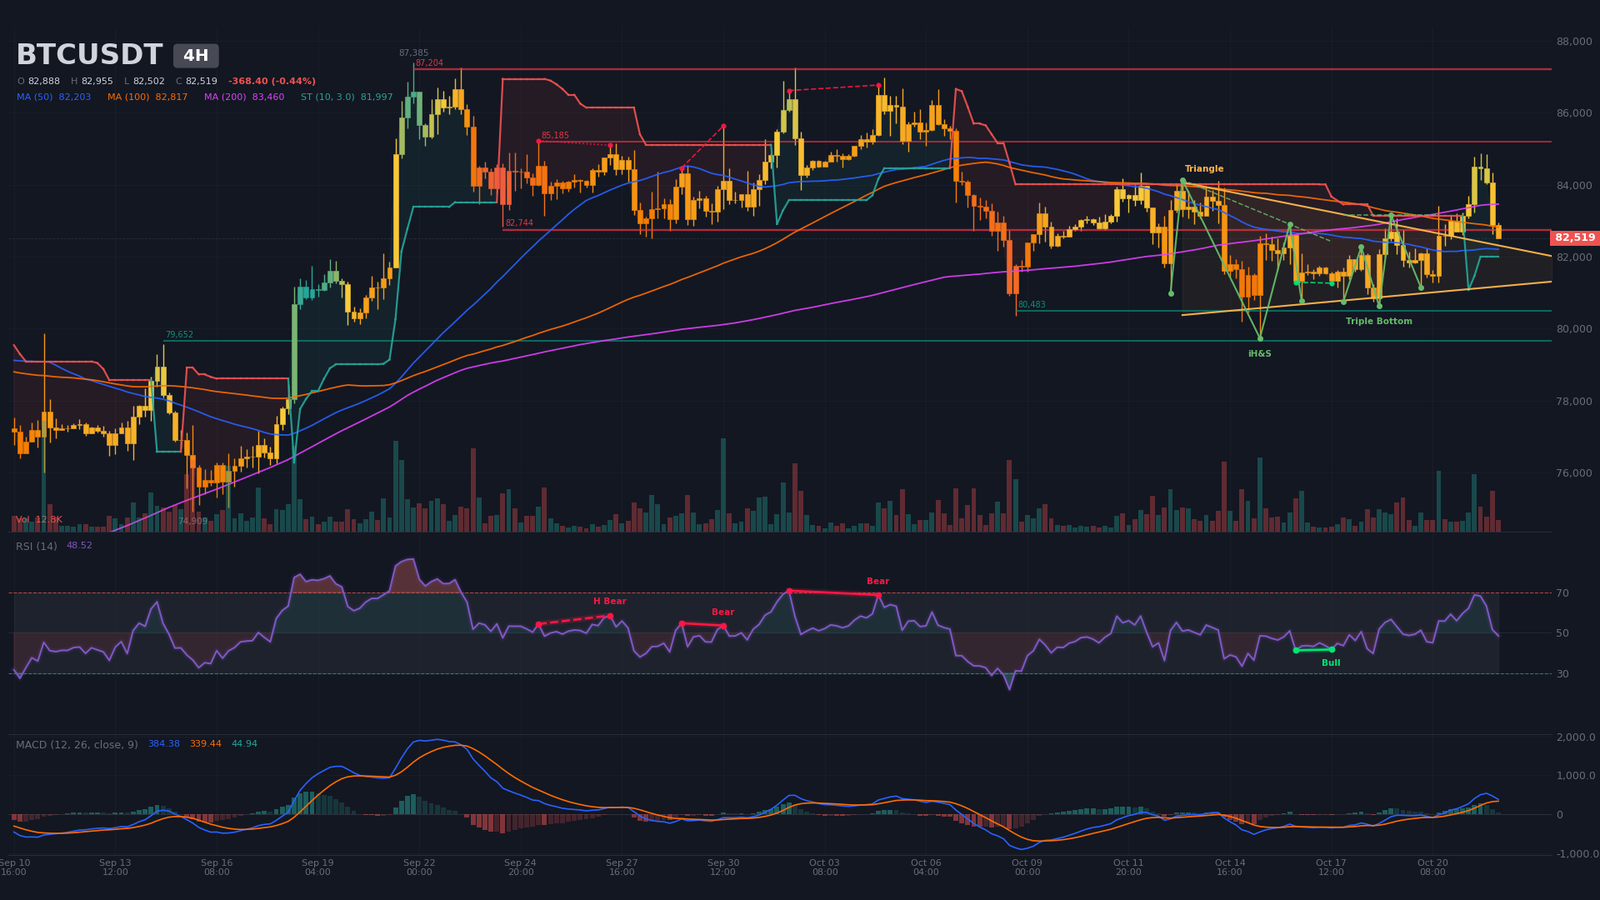Select the low value L 82,502
This screenshot has width=1600, height=900.
tap(144, 81)
